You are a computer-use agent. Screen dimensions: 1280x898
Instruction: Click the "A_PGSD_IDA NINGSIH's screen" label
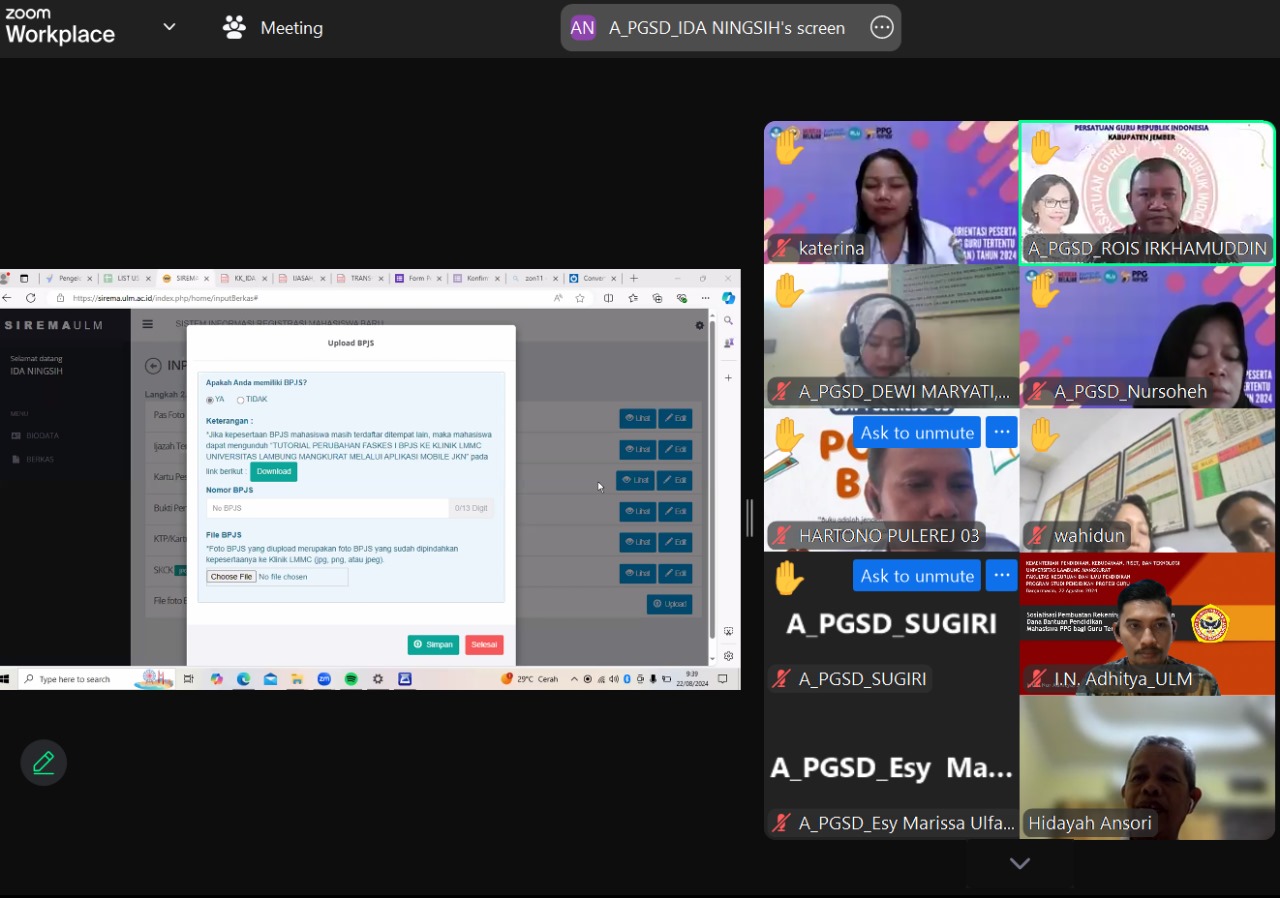click(727, 28)
